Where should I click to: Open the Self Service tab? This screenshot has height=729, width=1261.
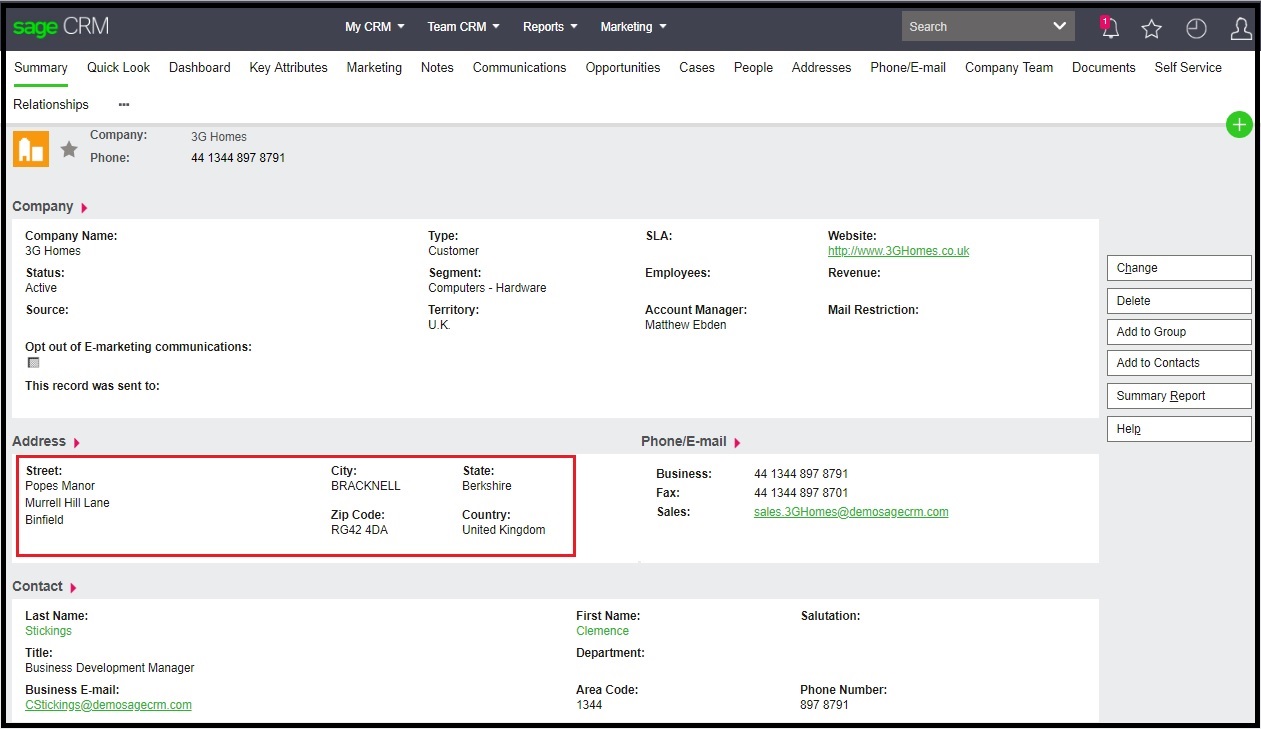point(1188,68)
